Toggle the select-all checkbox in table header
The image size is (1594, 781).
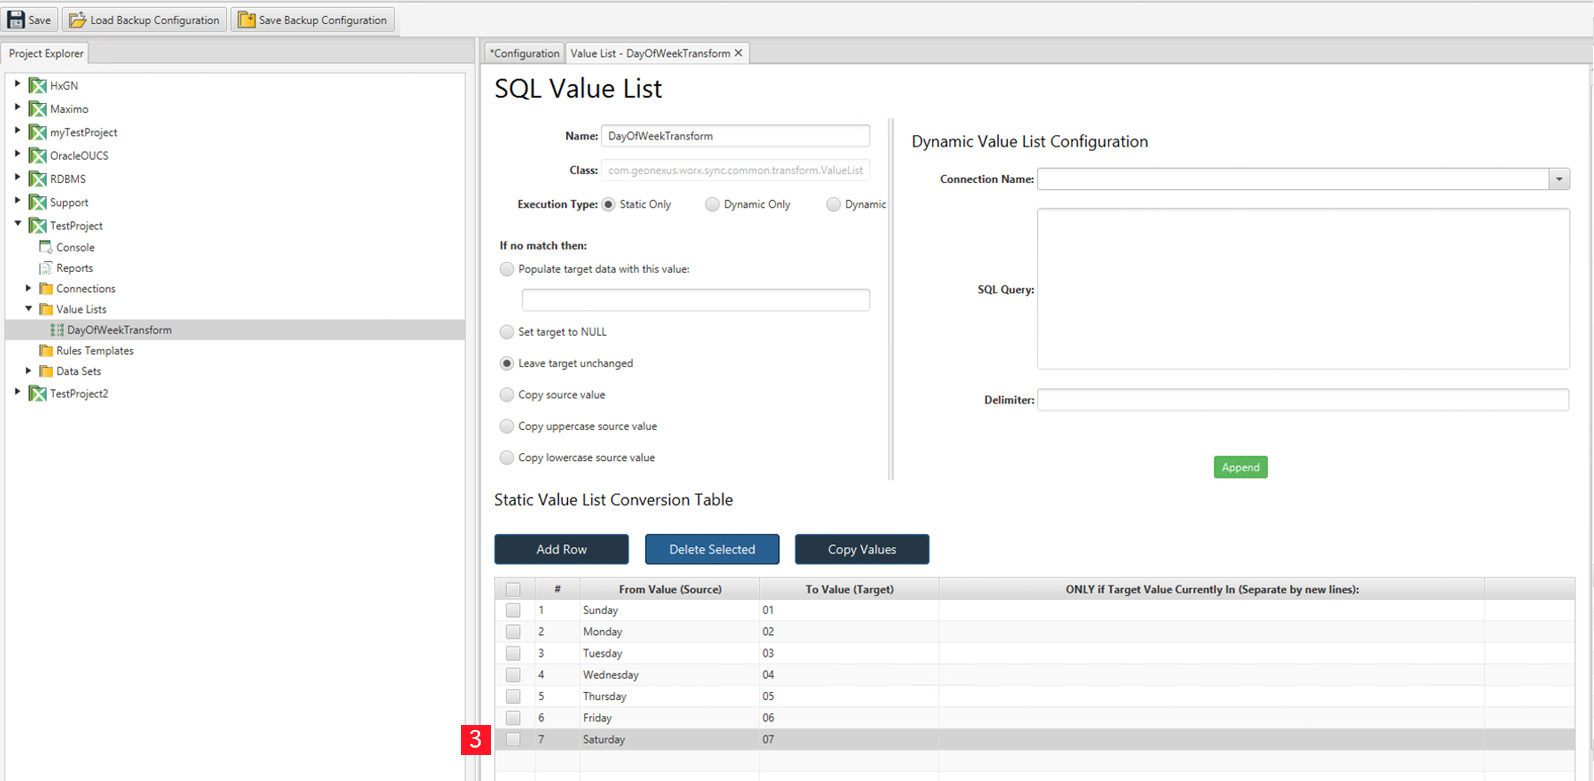point(513,589)
